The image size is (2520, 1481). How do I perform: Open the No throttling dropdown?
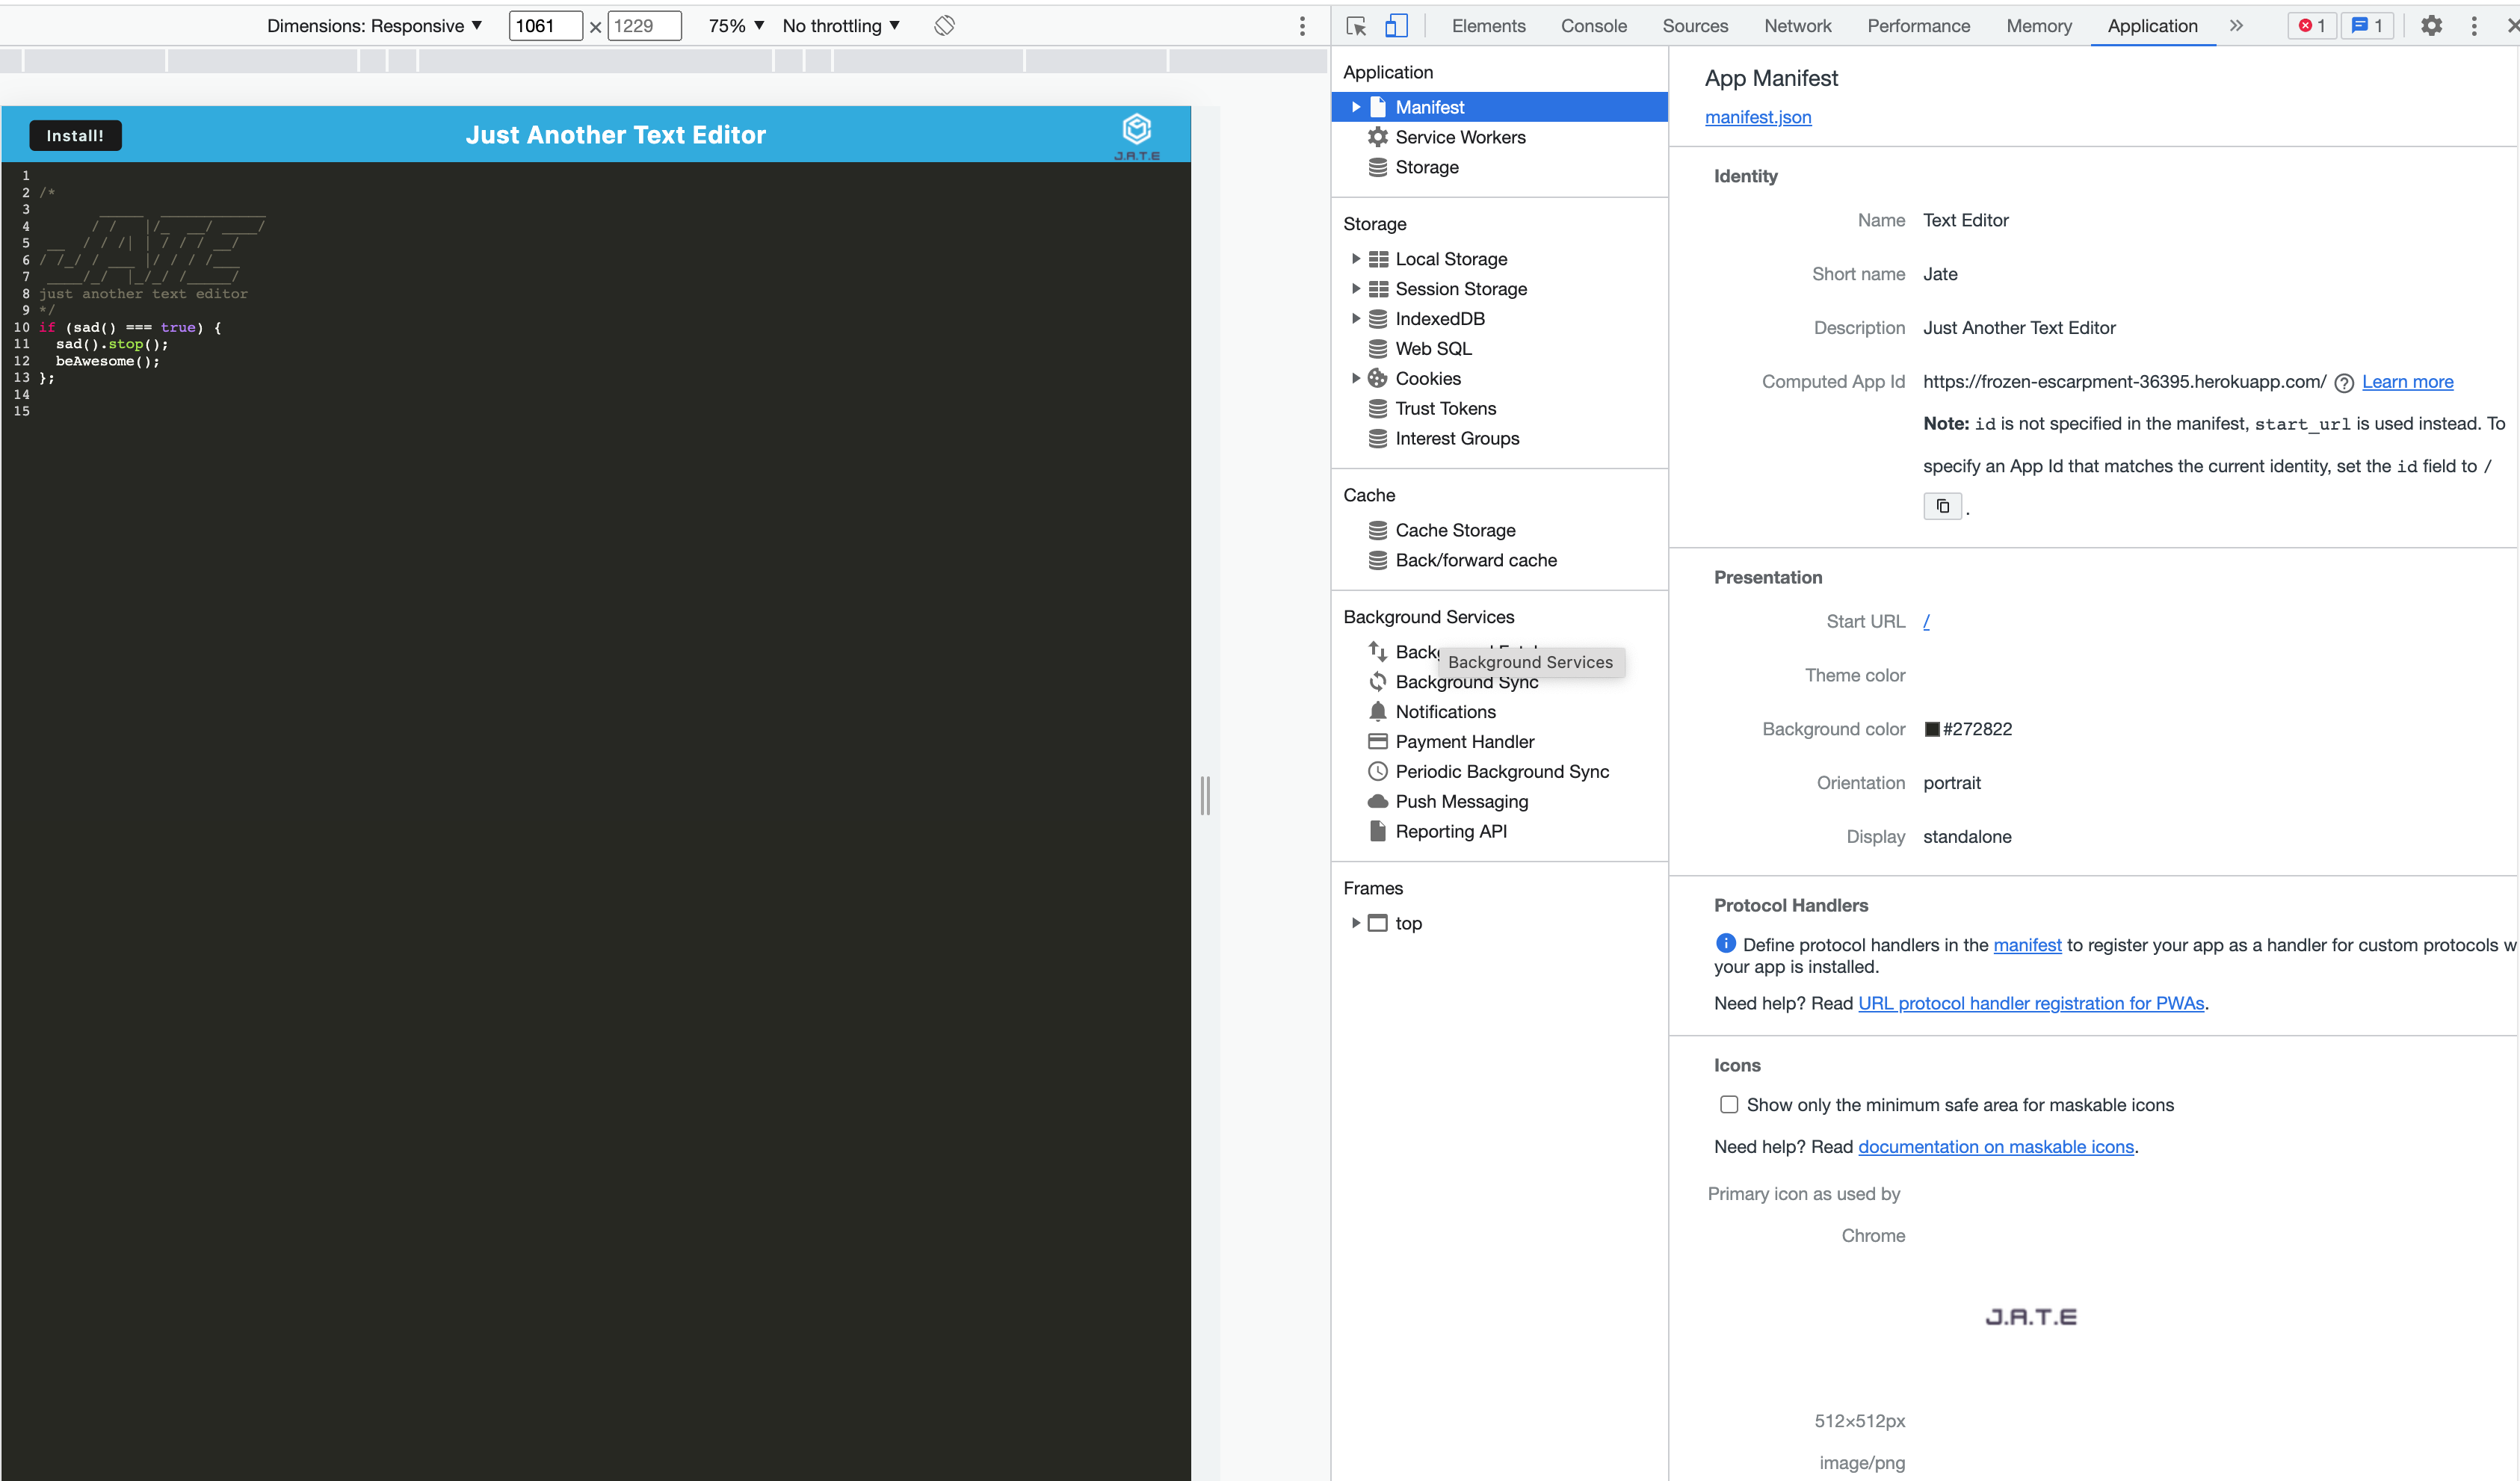[x=841, y=26]
